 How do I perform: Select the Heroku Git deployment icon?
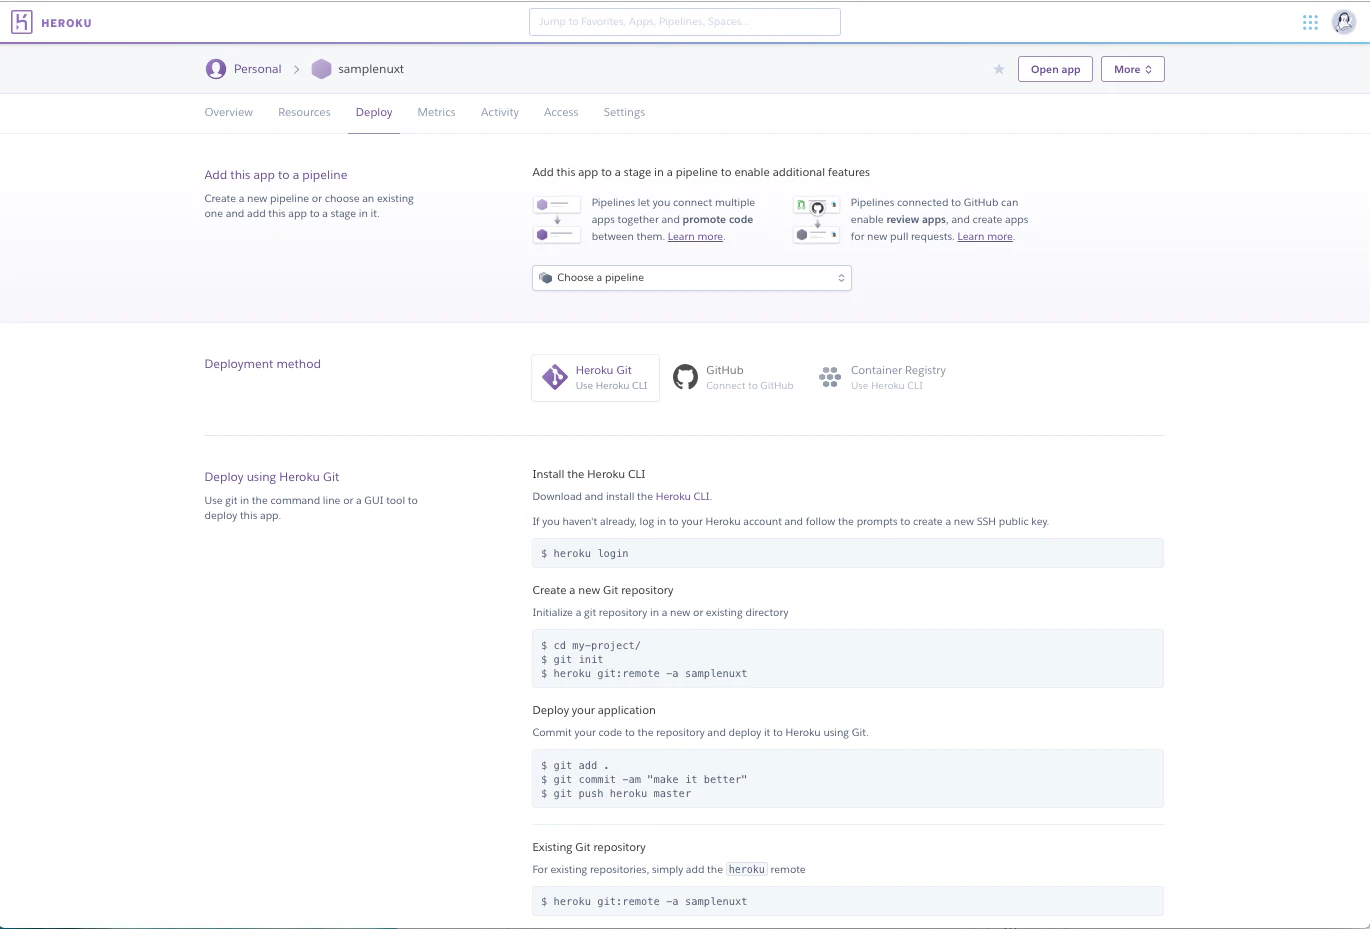click(554, 377)
